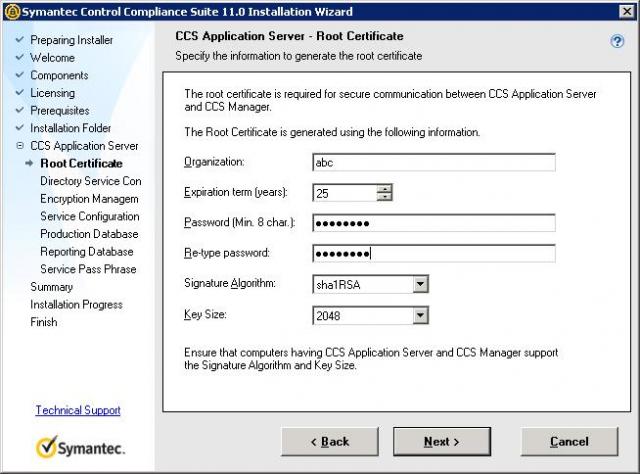Focus the Password field
Image resolution: width=640 pixels, height=474 pixels.
(433, 223)
